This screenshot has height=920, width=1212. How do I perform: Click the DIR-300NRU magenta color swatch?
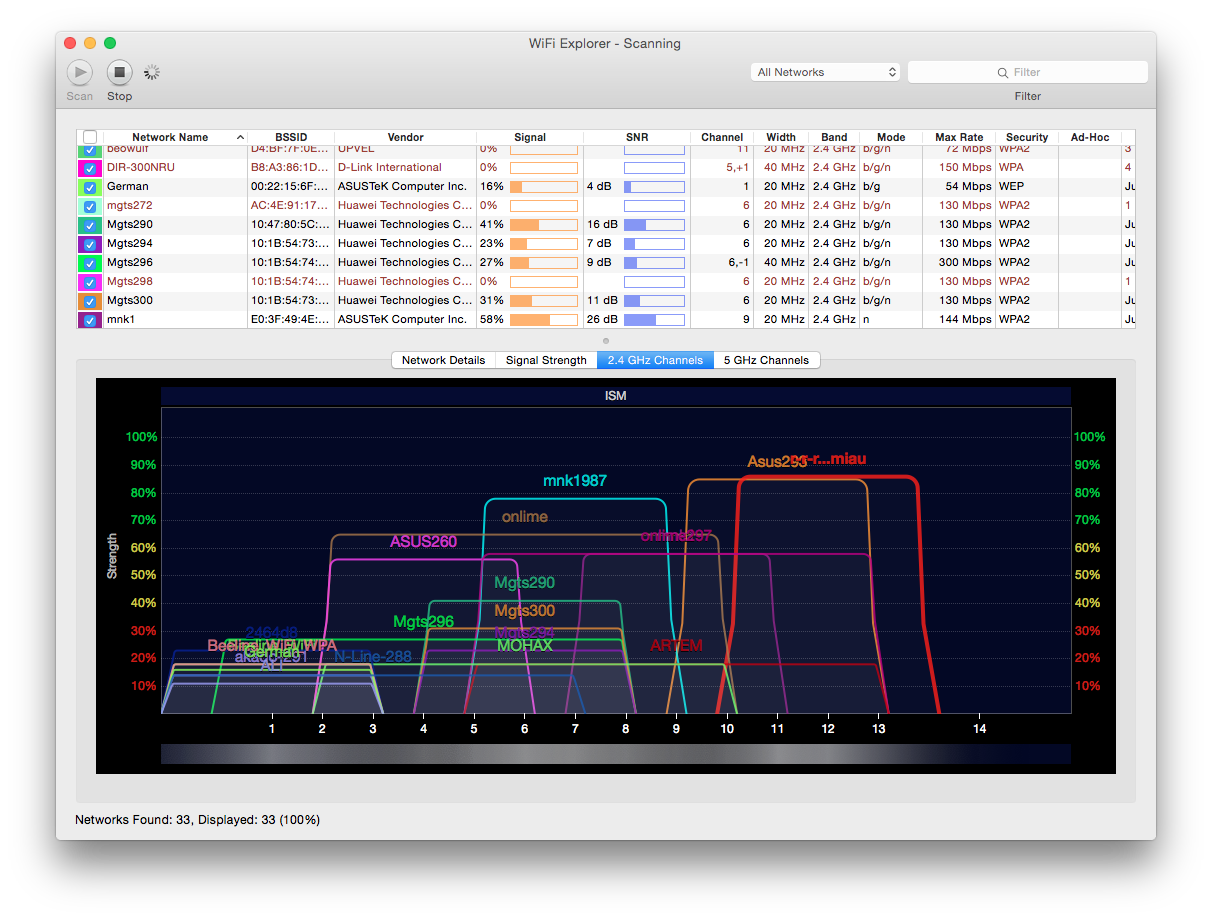tap(89, 167)
